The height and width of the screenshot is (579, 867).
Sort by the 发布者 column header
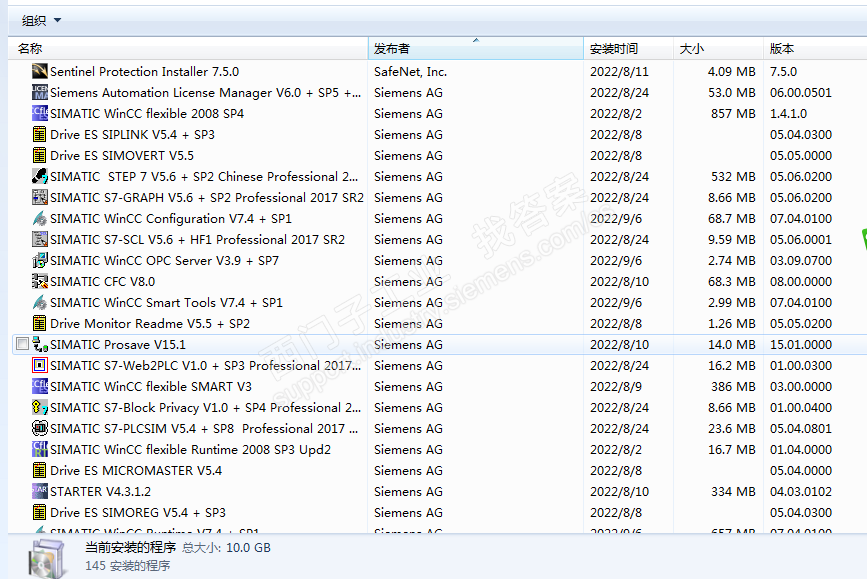point(476,49)
